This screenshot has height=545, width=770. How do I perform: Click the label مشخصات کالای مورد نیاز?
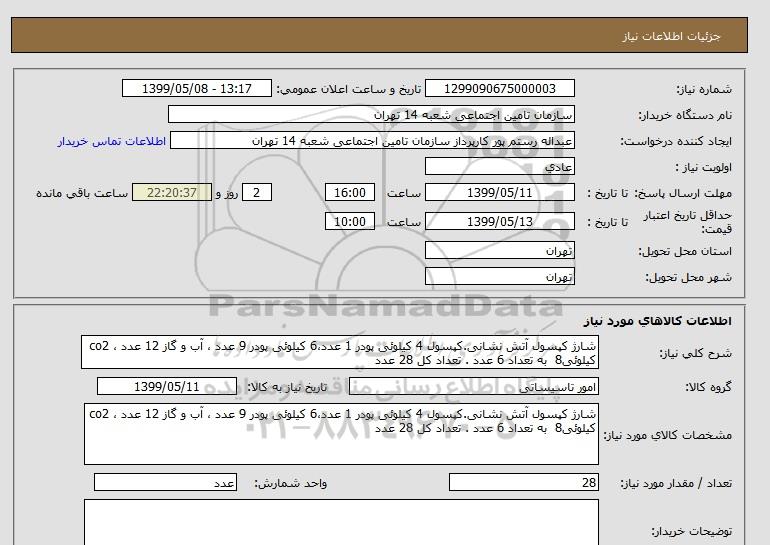668,435
